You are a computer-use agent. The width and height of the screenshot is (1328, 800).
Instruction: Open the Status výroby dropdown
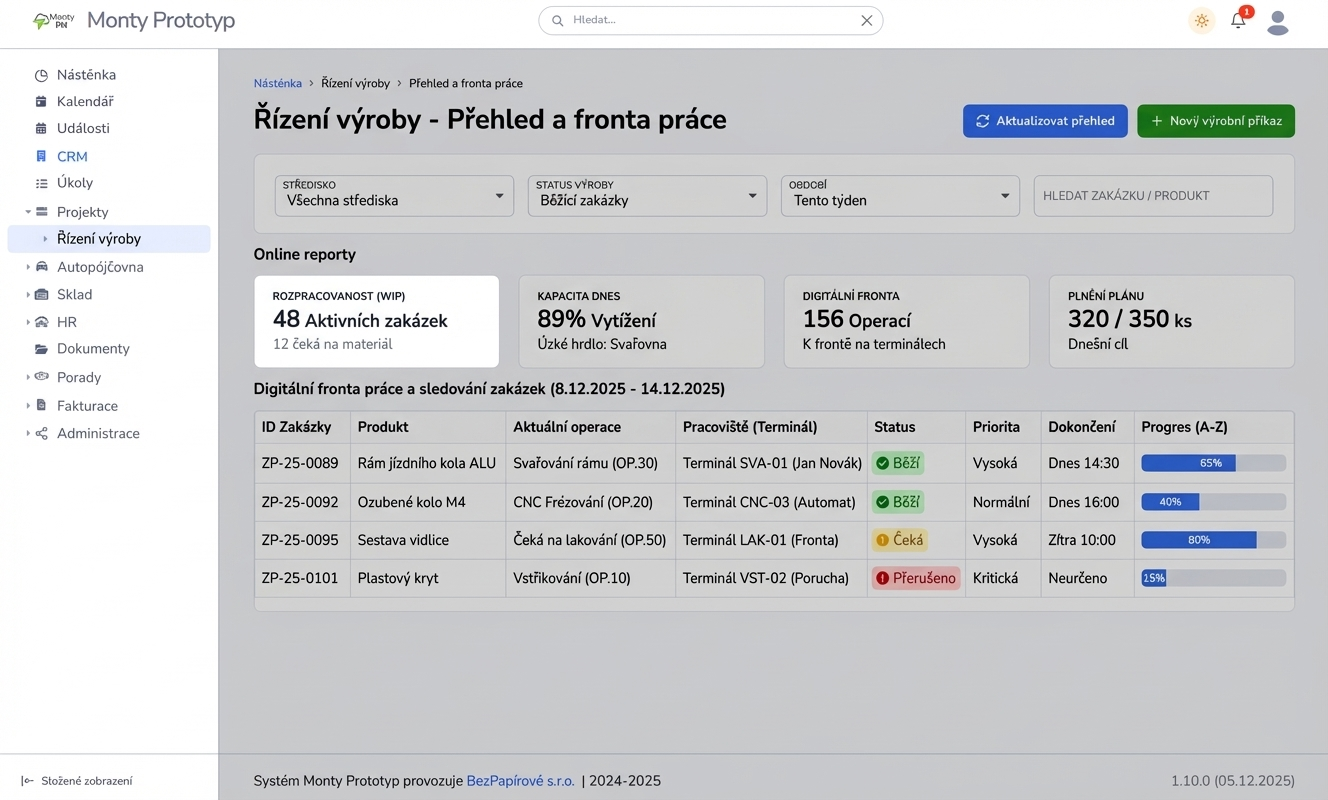coord(646,196)
